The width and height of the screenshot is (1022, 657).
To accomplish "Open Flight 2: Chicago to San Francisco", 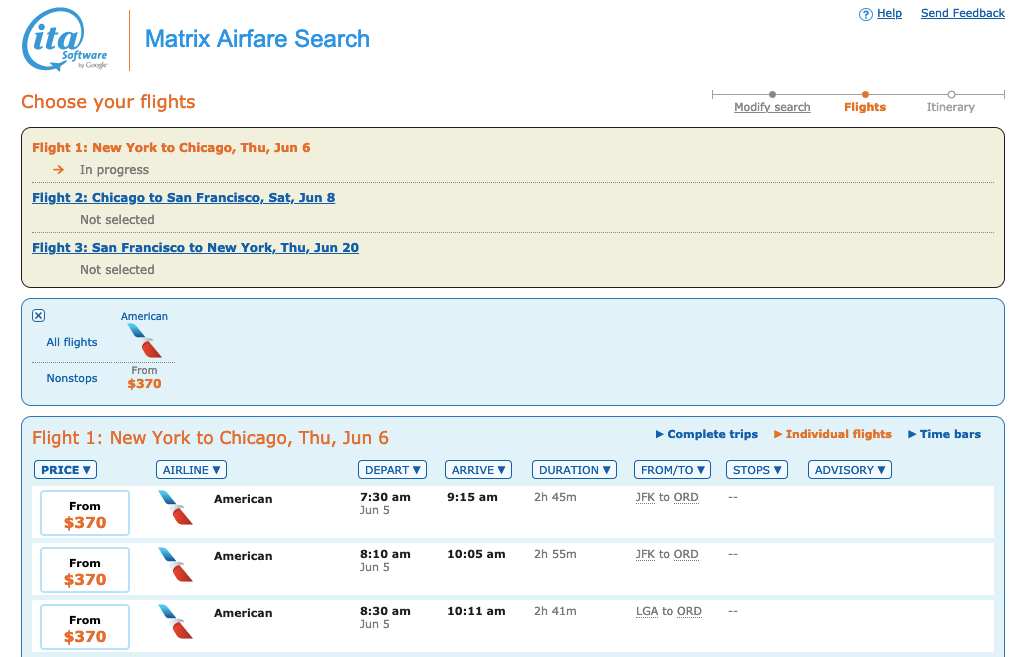I will pyautogui.click(x=183, y=197).
